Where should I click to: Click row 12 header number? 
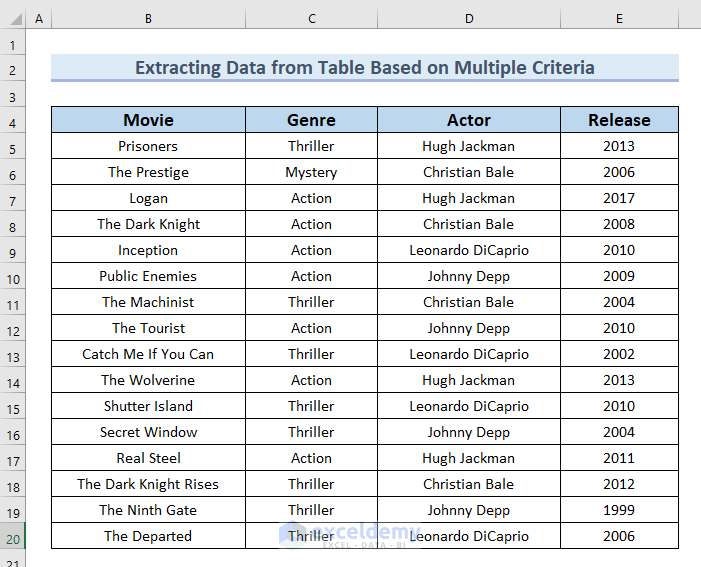(13, 328)
